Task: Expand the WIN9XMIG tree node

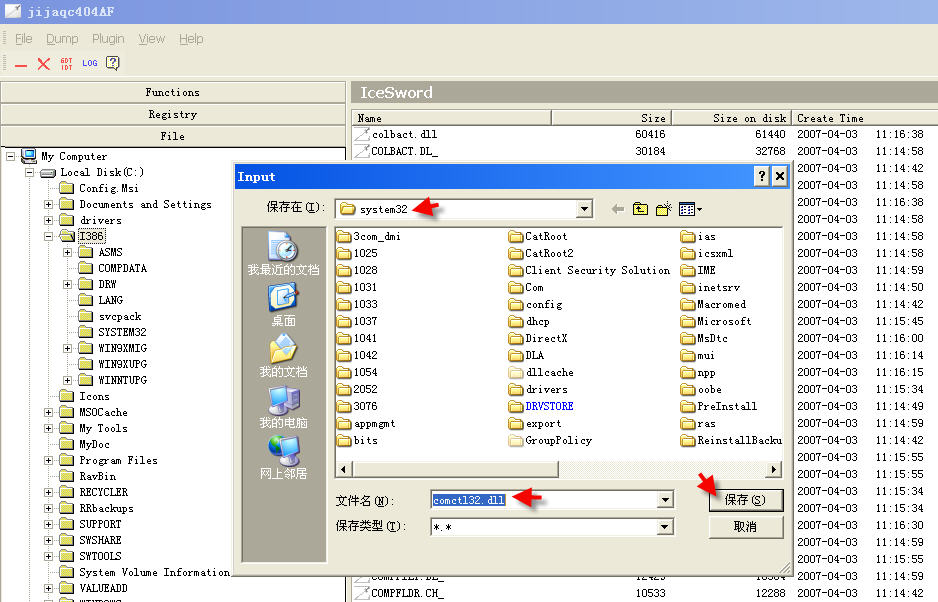Action: pos(68,348)
